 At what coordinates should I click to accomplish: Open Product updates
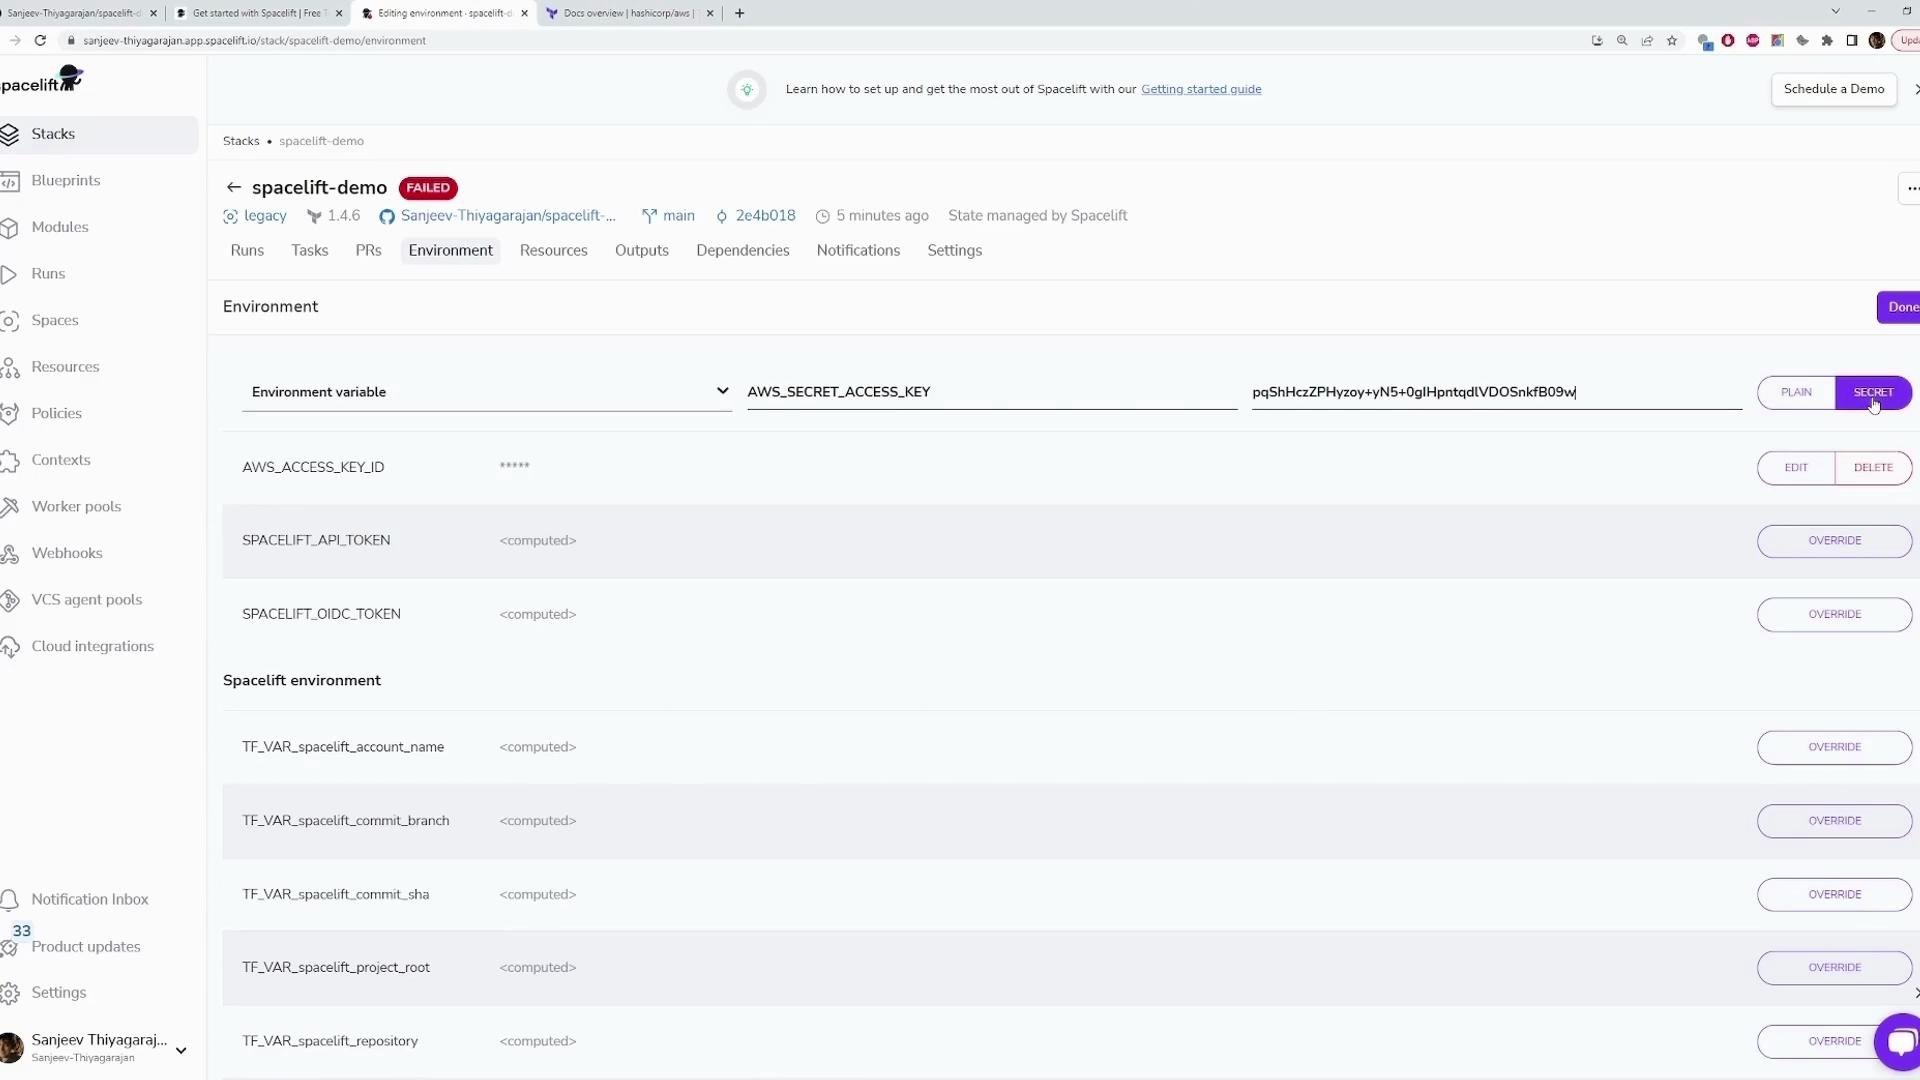click(85, 947)
